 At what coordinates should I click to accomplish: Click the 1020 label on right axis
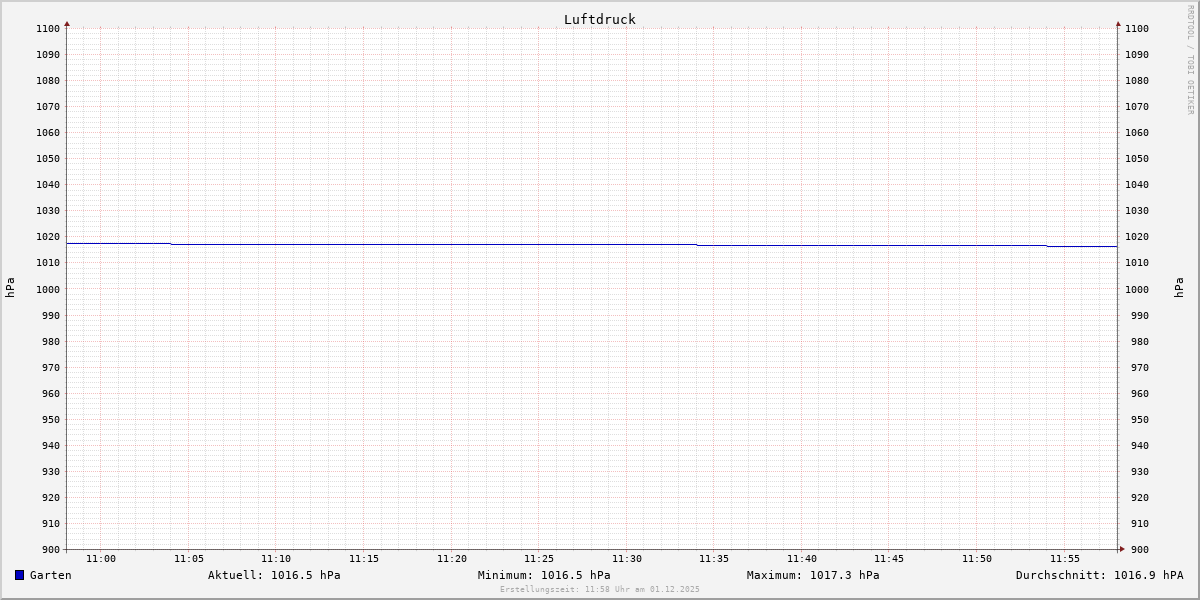point(1137,237)
